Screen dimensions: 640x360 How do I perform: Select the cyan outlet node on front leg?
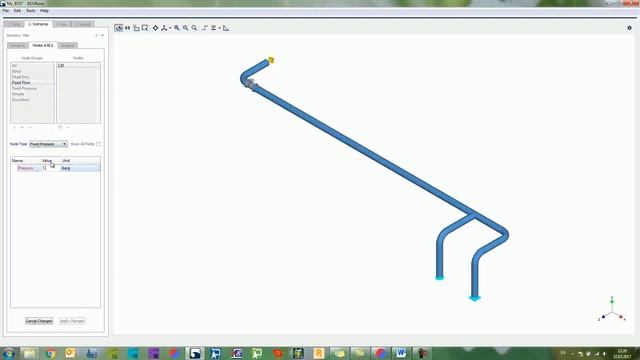tap(474, 298)
